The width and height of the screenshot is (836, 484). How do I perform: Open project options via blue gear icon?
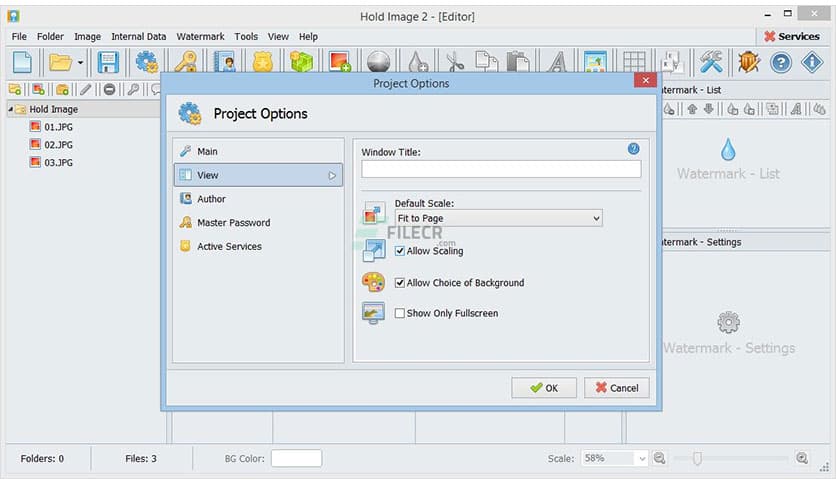pos(147,62)
